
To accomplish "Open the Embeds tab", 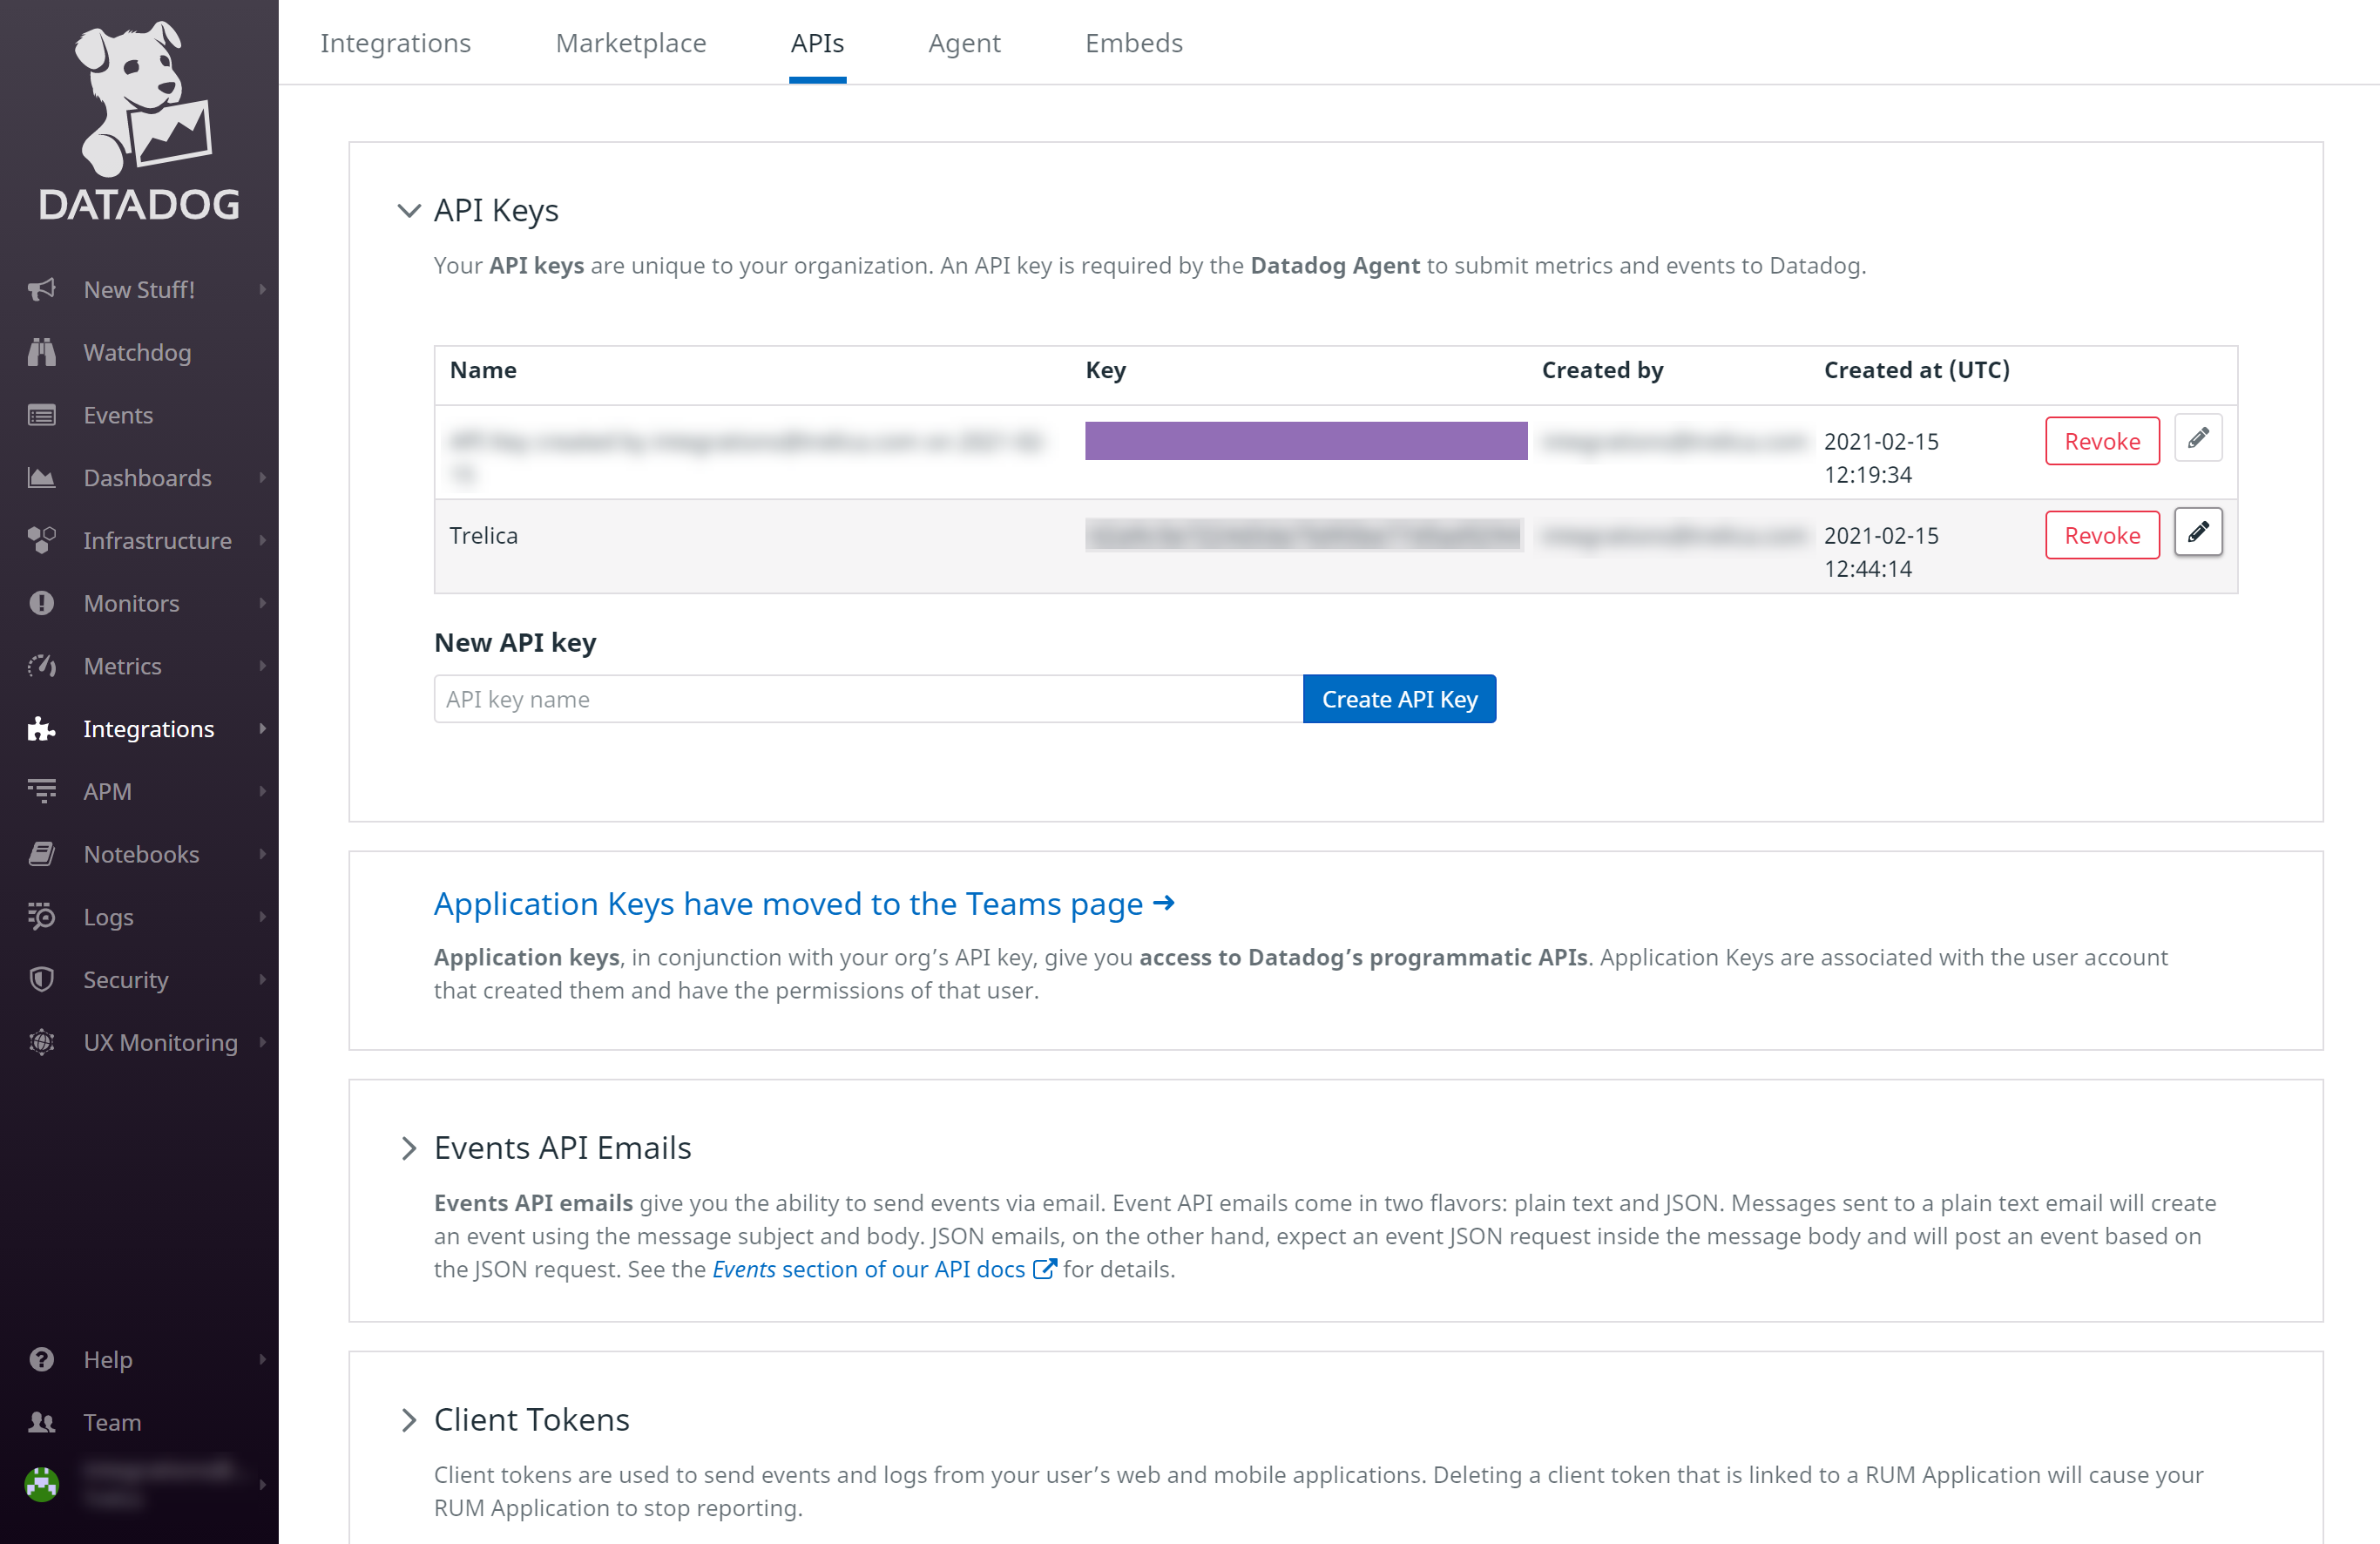I will click(1134, 43).
